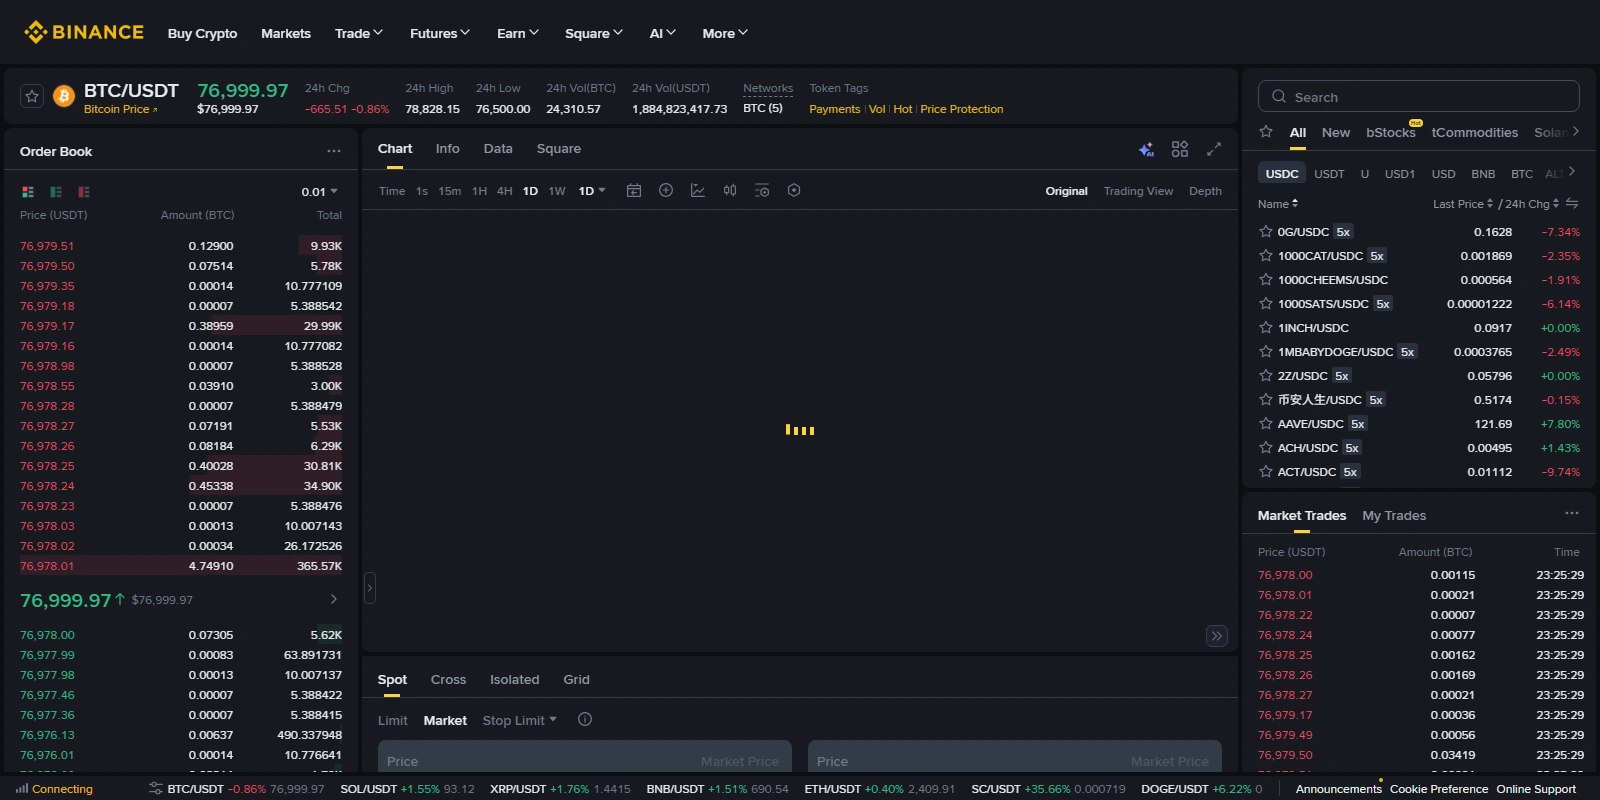Click the add circle icon in chart toolbar
1600x800 pixels.
coord(666,190)
